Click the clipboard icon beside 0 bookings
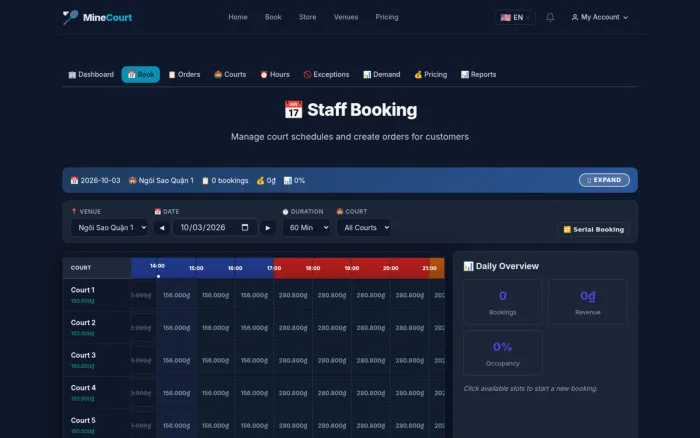The image size is (700, 438). coord(205,180)
